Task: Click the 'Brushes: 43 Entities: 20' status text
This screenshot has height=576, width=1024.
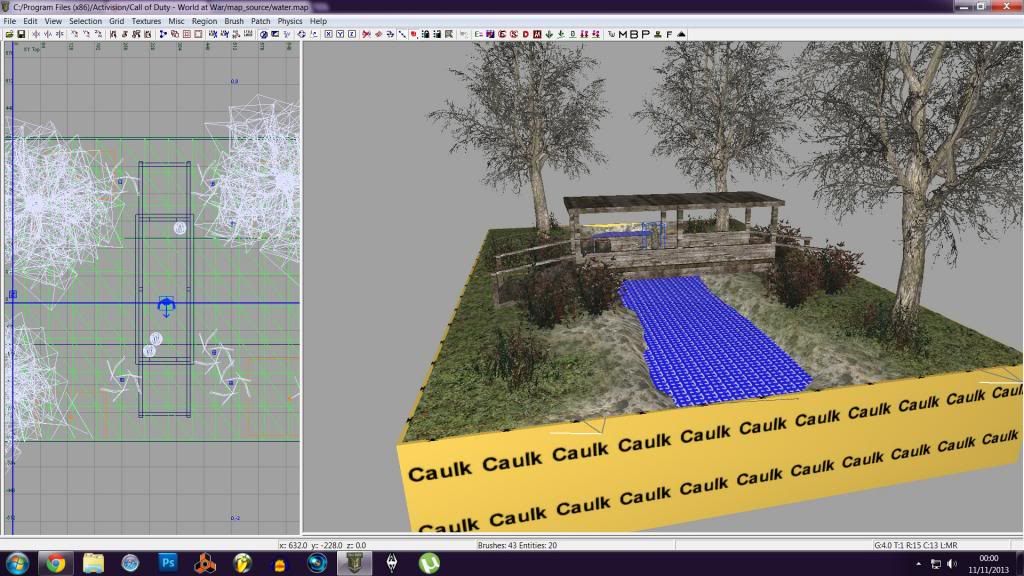Action: (517, 545)
